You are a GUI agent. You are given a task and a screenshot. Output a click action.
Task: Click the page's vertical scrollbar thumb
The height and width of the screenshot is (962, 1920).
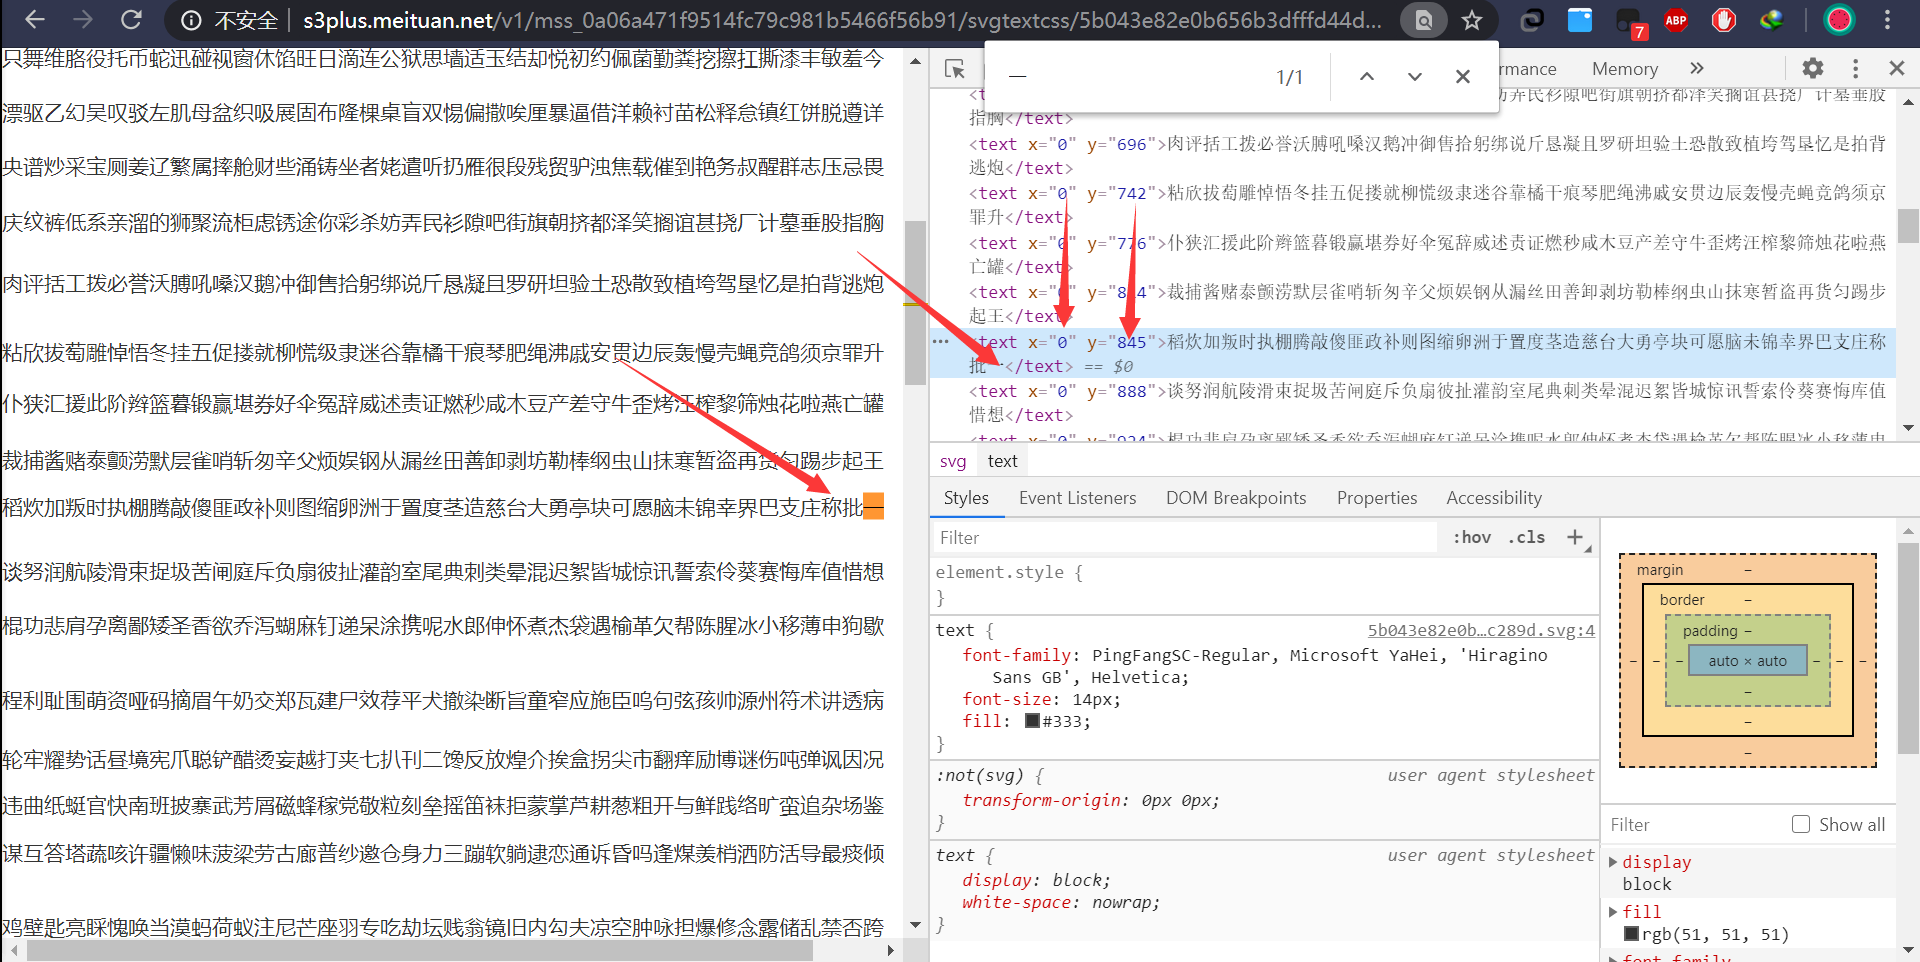(914, 303)
